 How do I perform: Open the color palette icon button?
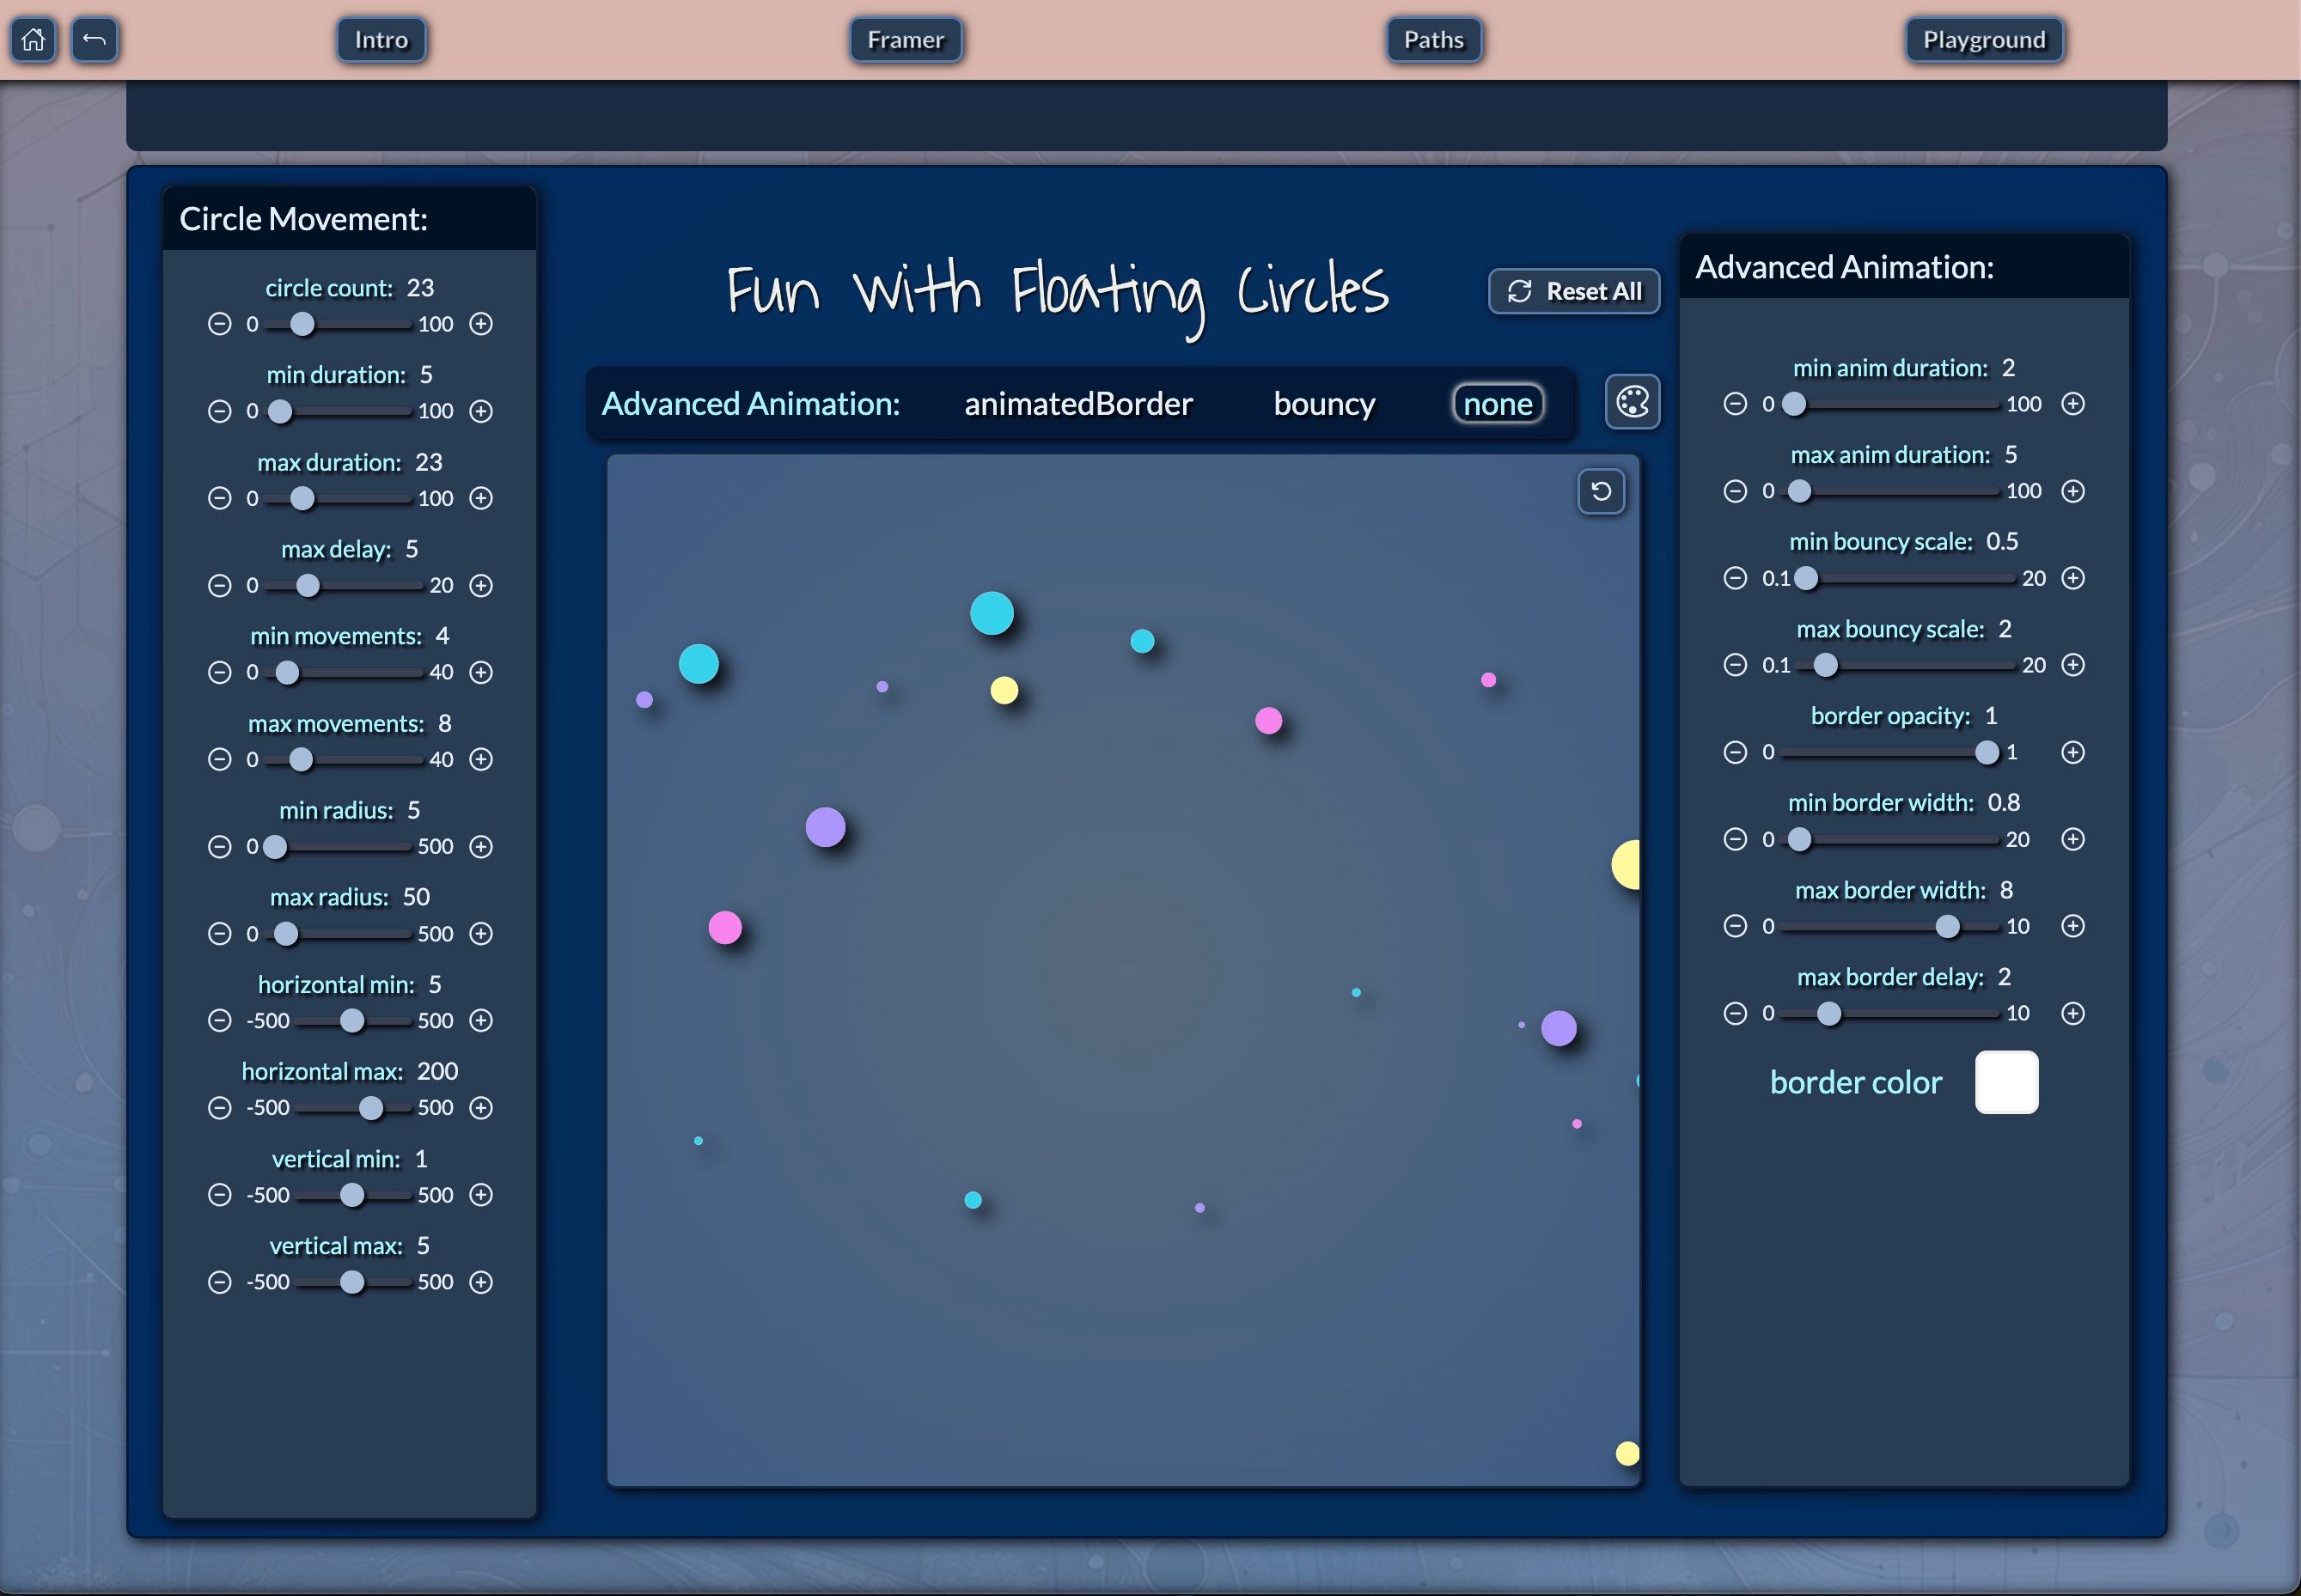[x=1632, y=402]
